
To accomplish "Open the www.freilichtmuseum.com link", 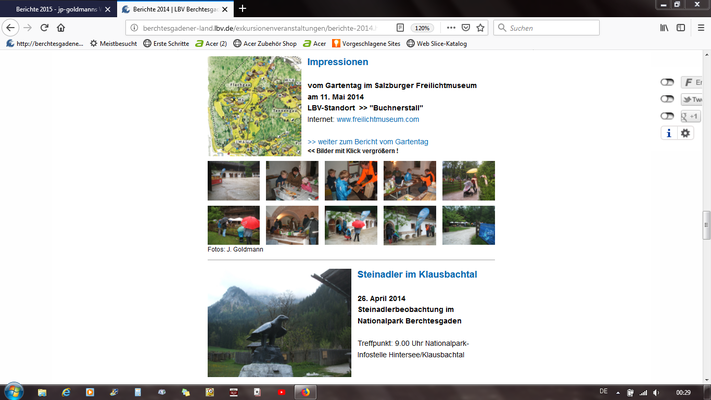I will click(x=378, y=119).
